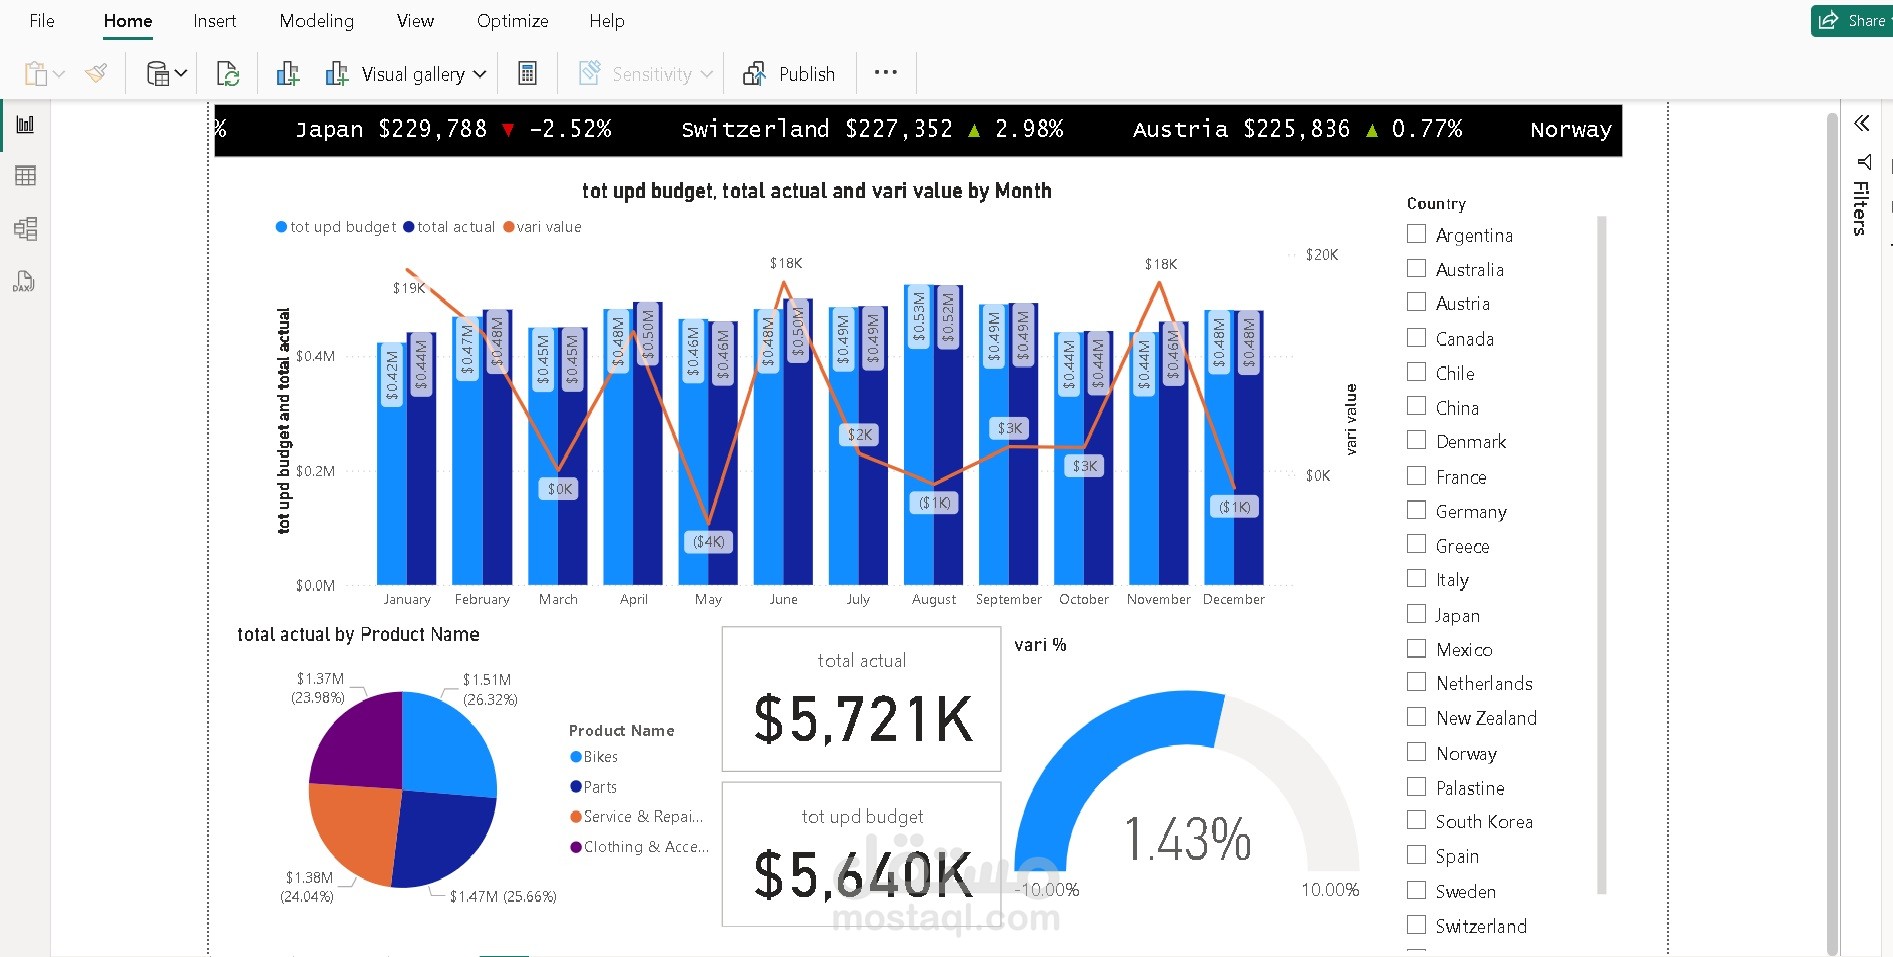This screenshot has width=1893, height=957.
Task: Switch to Report view icon
Action: click(25, 125)
